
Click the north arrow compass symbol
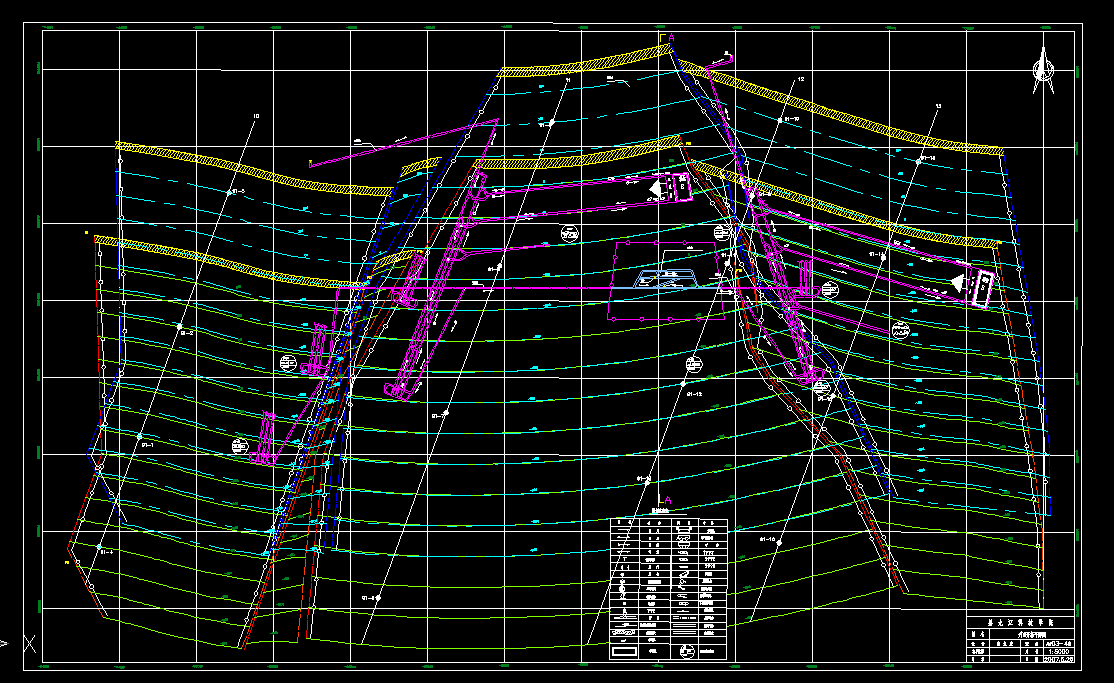1043,70
